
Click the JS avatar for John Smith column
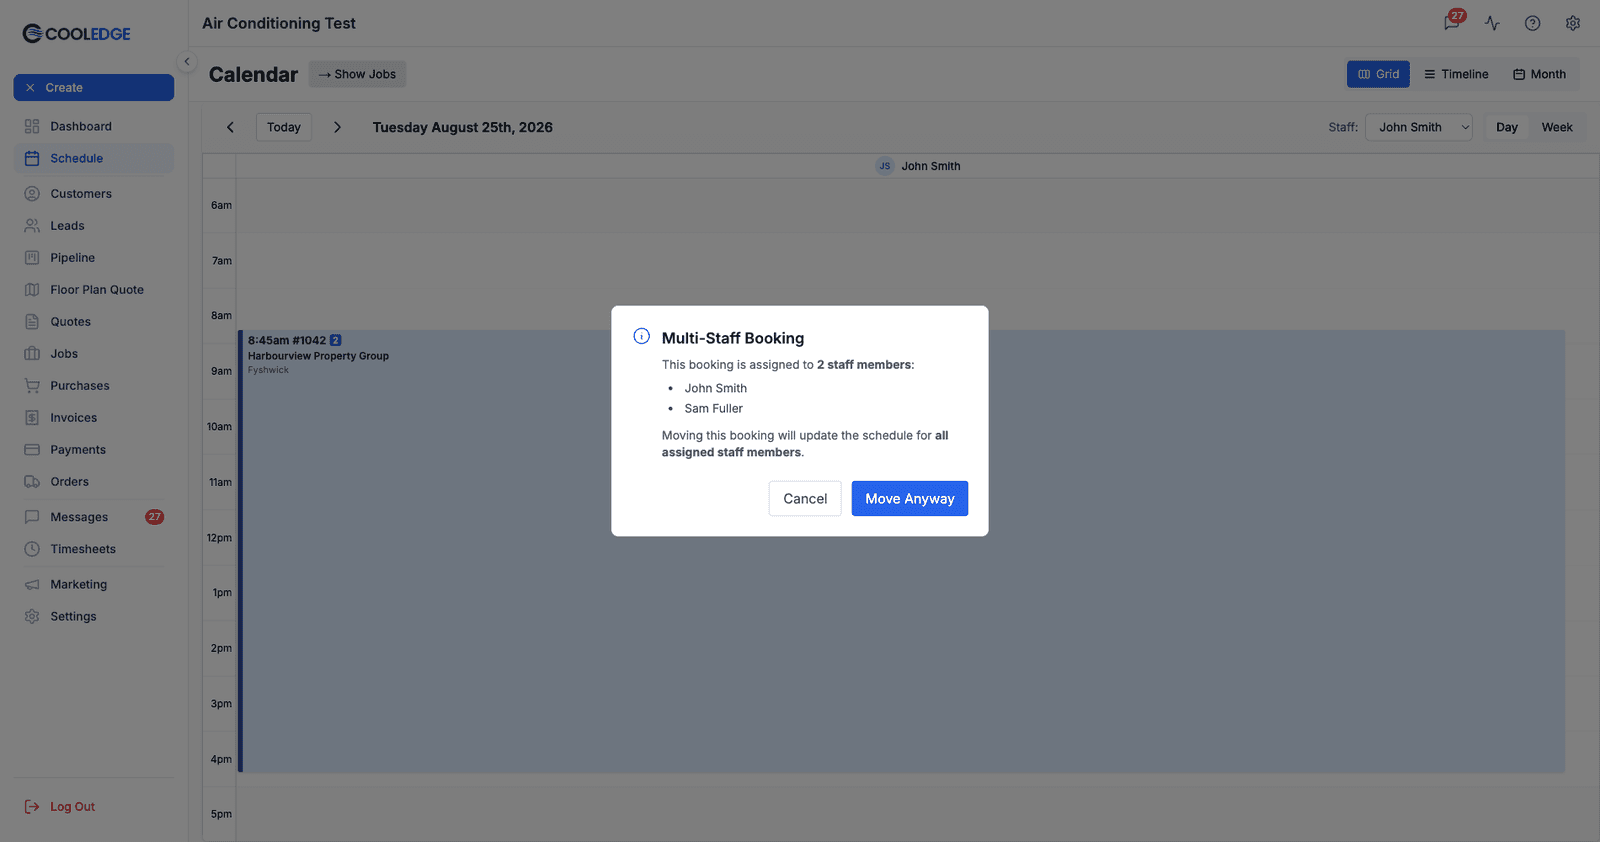coord(885,166)
